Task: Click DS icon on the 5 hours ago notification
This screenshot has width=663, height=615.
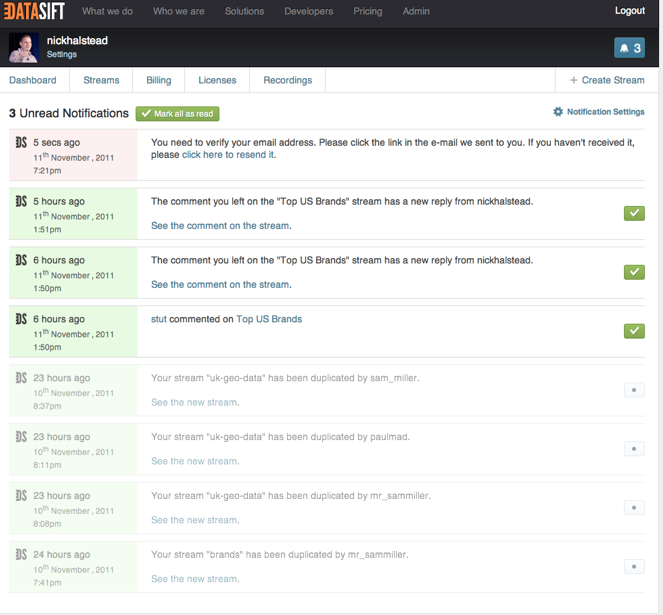Action: coord(21,201)
